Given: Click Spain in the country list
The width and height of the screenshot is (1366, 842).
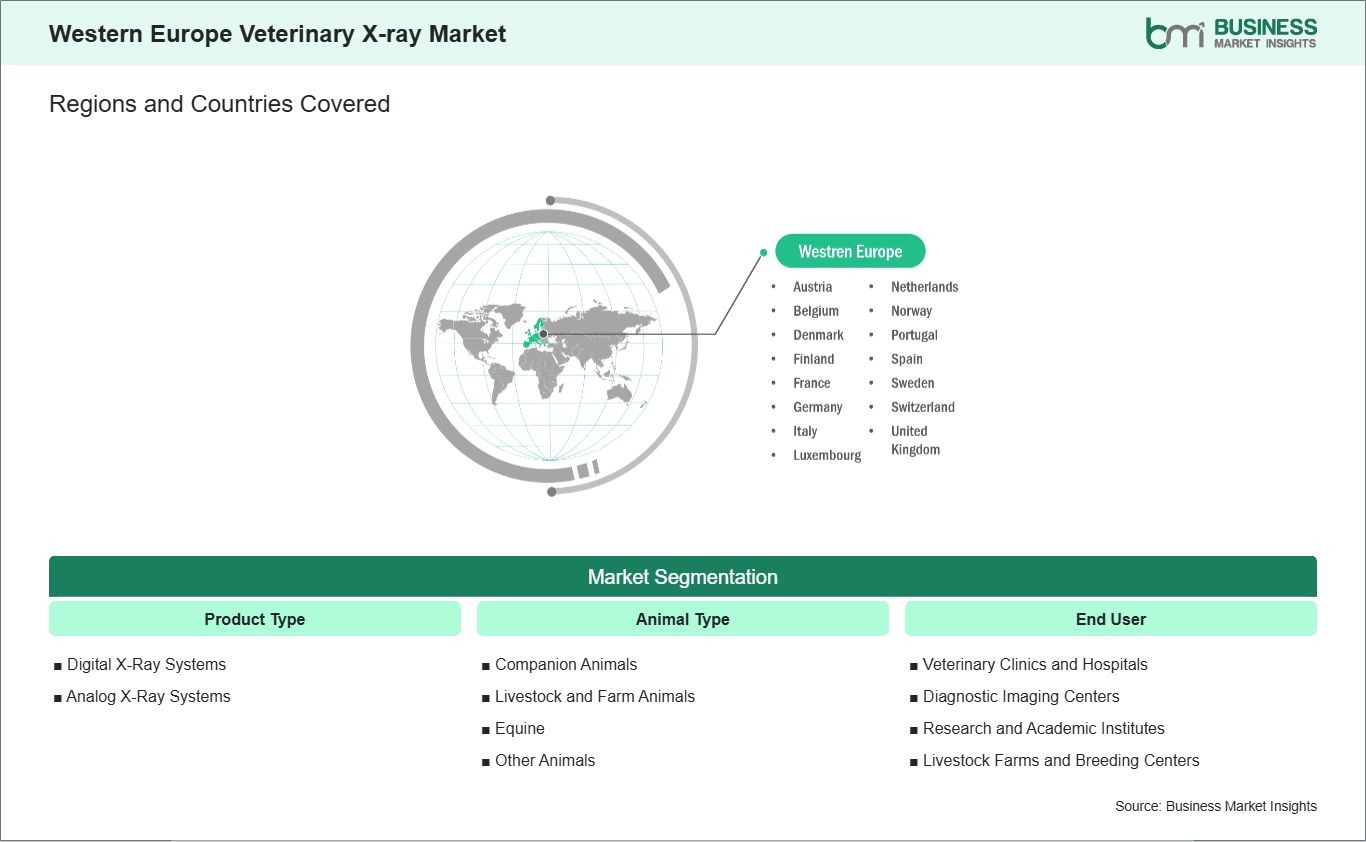Looking at the screenshot, I should click(x=907, y=359).
